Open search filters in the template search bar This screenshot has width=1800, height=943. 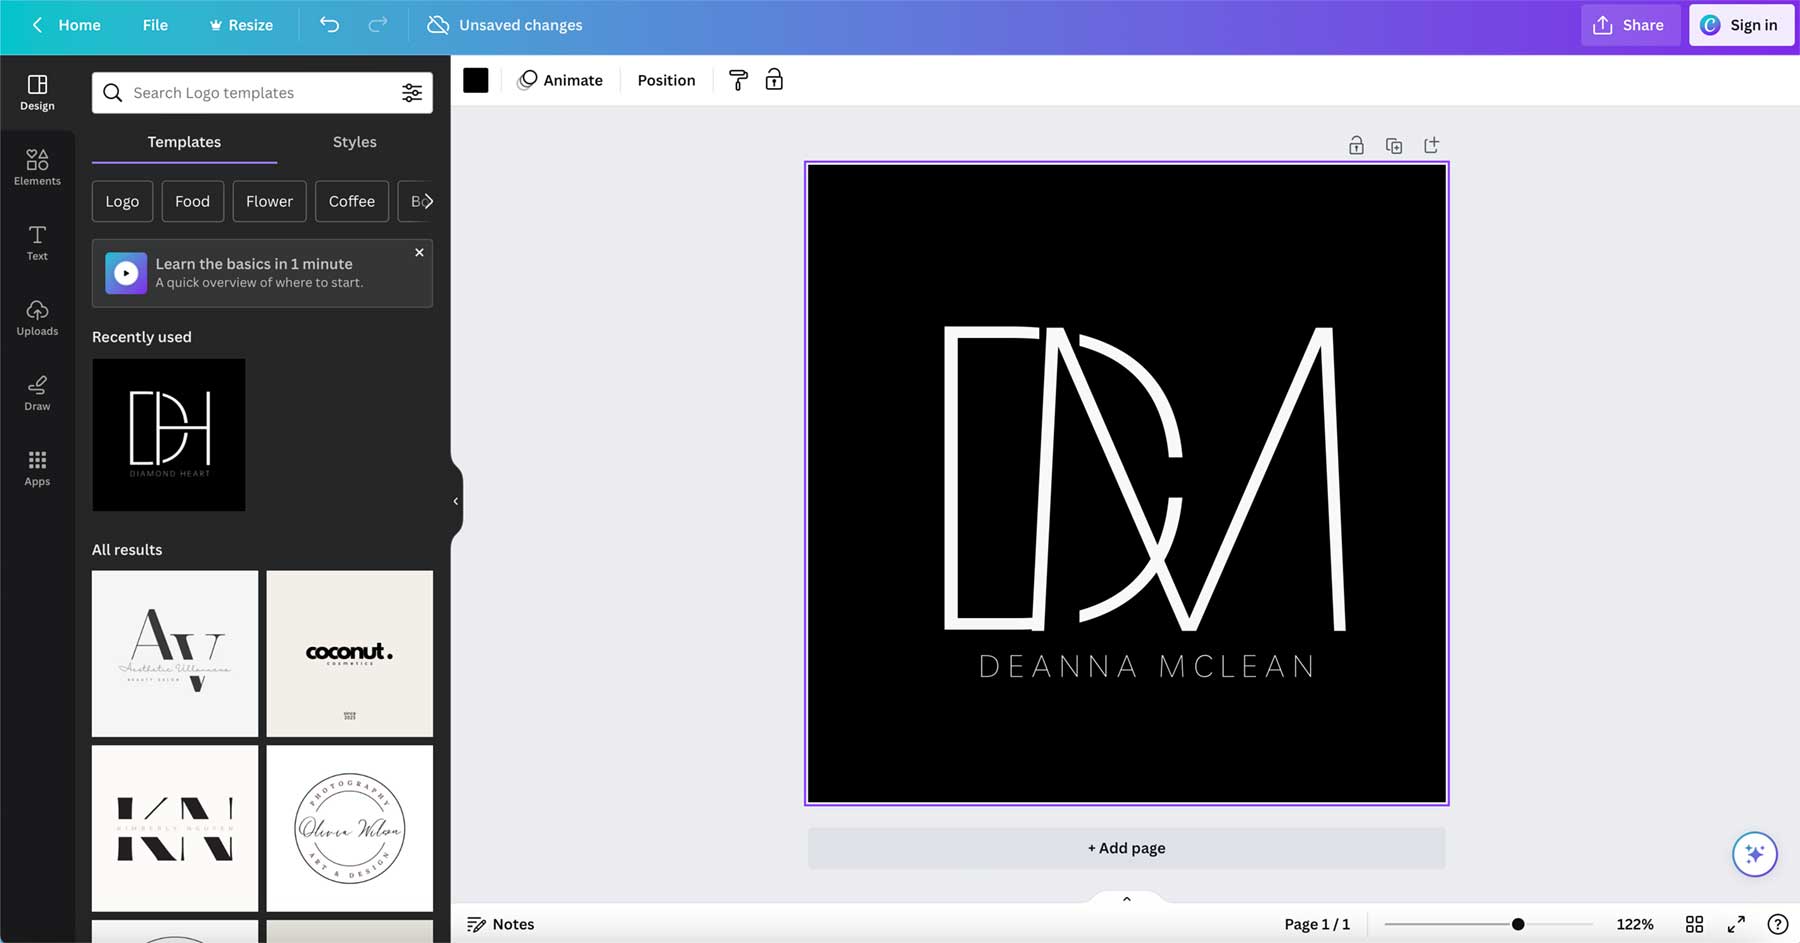pos(412,92)
